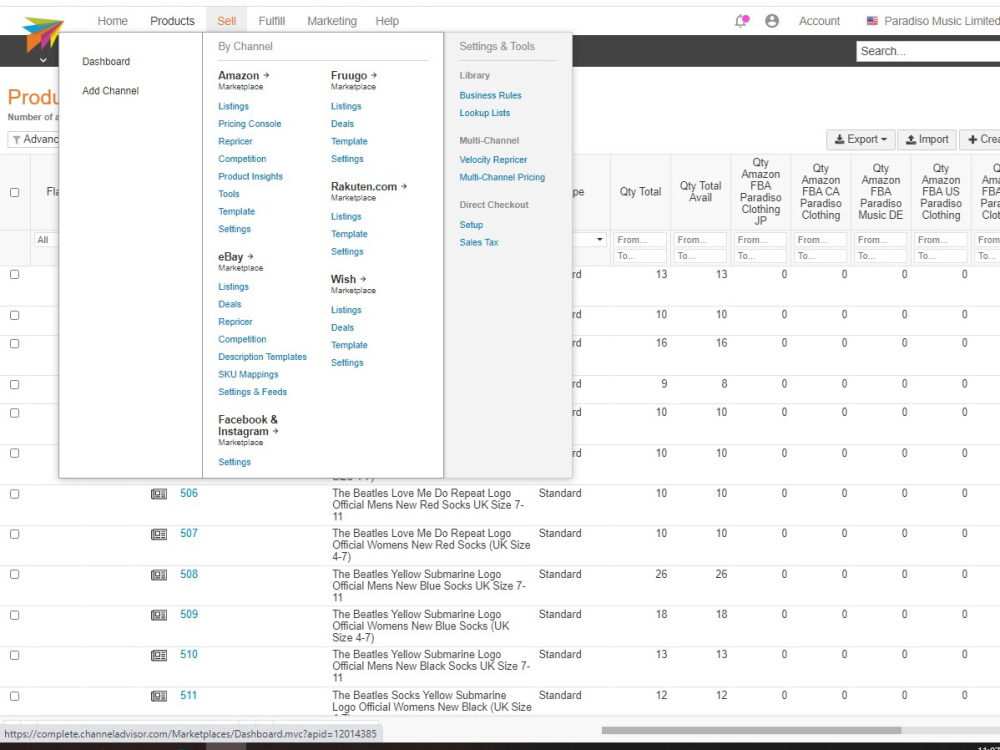1000x750 pixels.
Task: Open the Marketing menu
Action: 332,21
